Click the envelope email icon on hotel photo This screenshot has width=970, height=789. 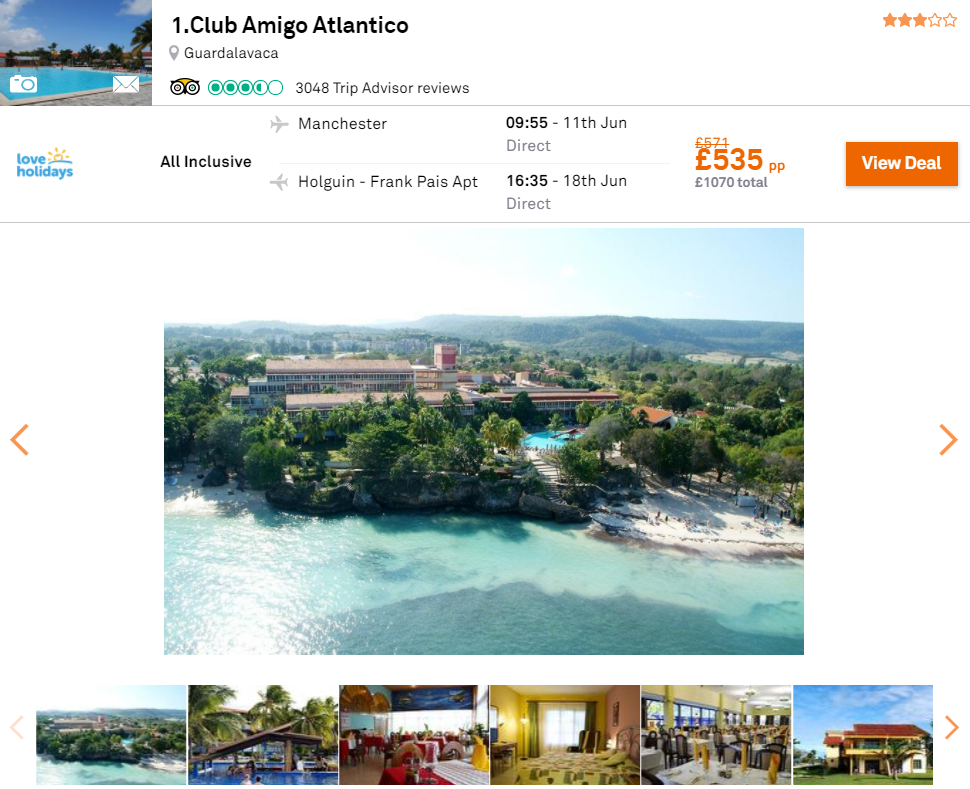(x=126, y=84)
